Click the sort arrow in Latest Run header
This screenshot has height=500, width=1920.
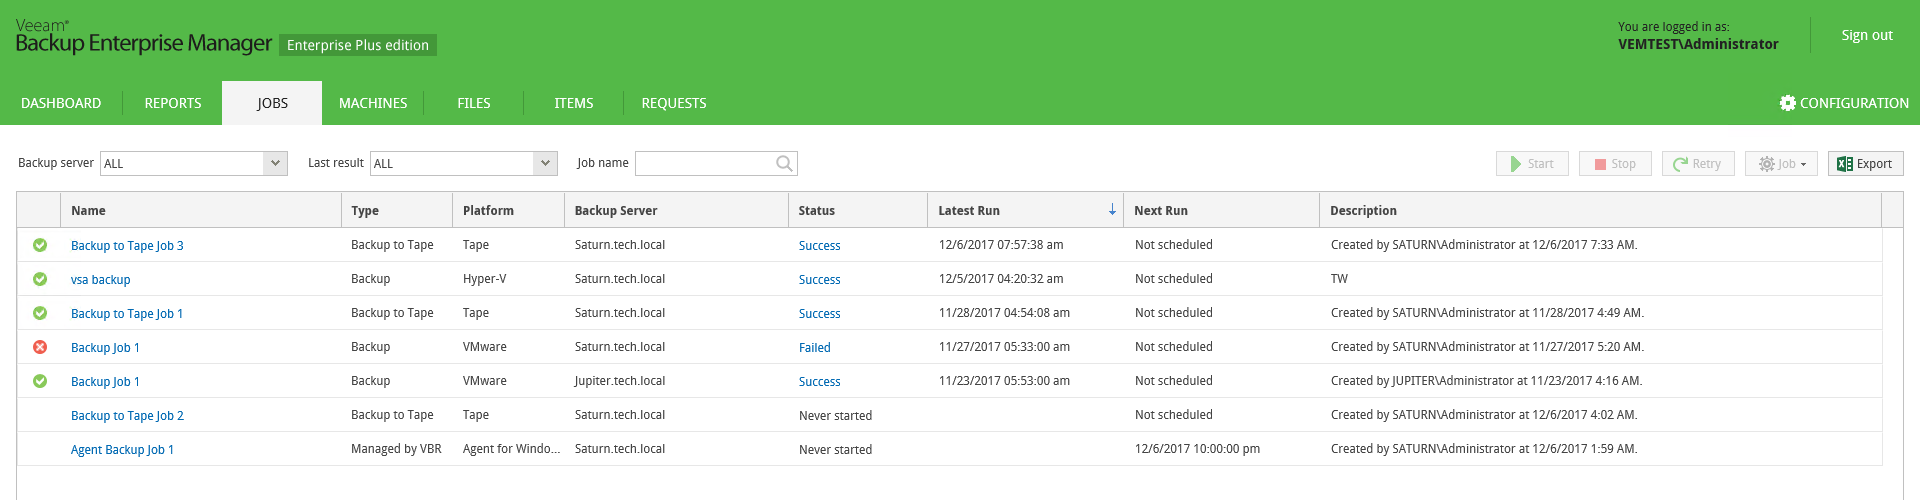[1112, 210]
